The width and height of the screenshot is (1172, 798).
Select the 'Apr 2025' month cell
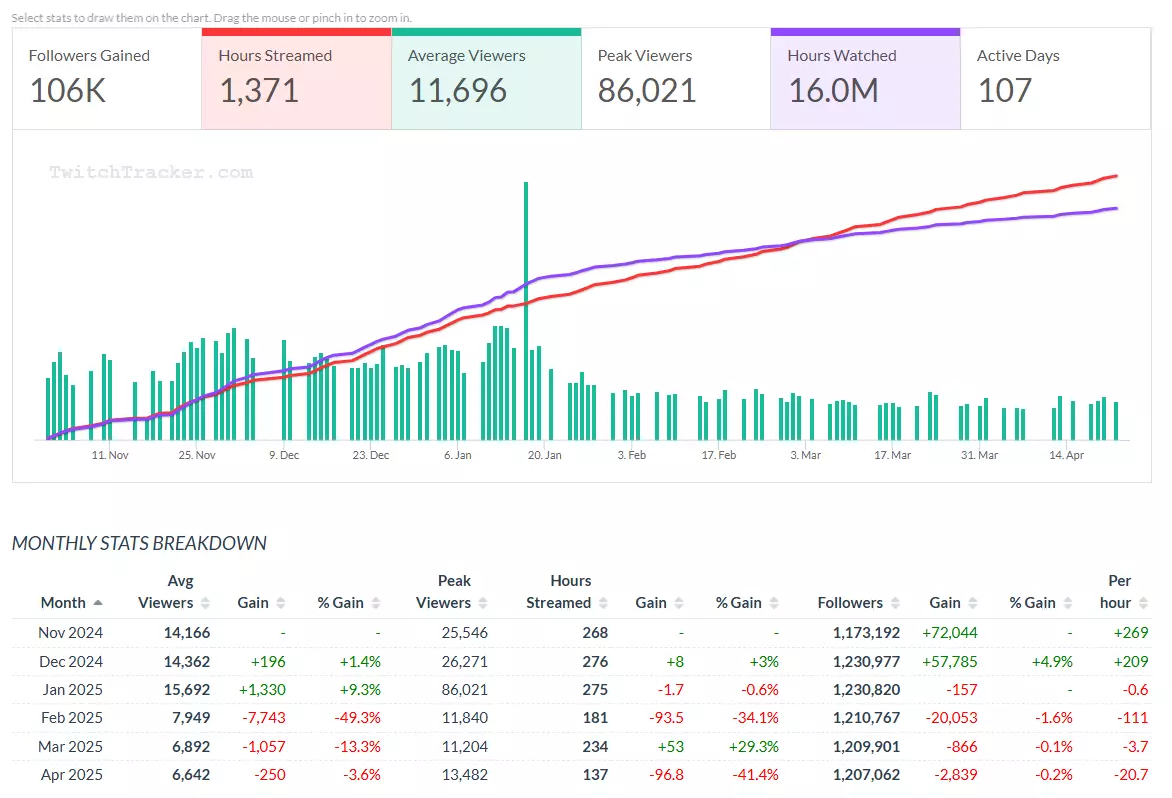coord(72,775)
